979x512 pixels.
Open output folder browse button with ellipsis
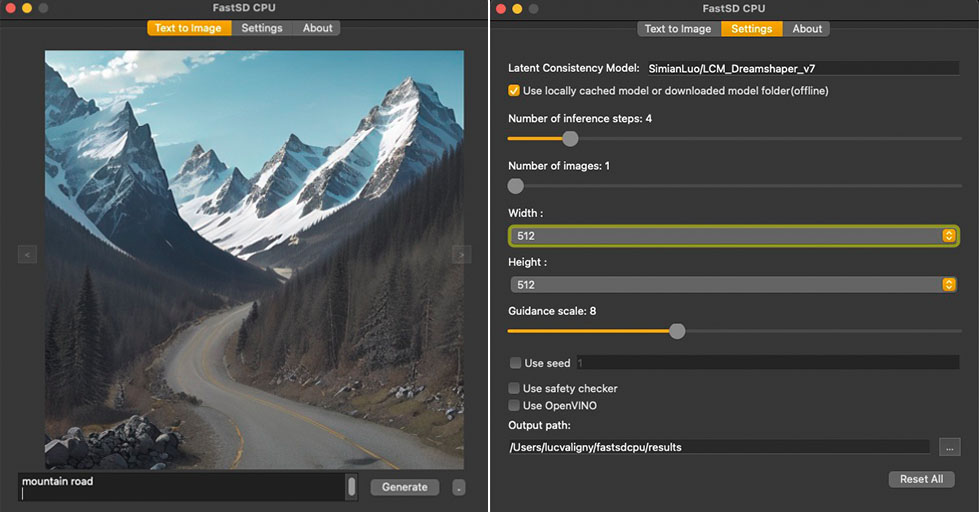pos(949,447)
